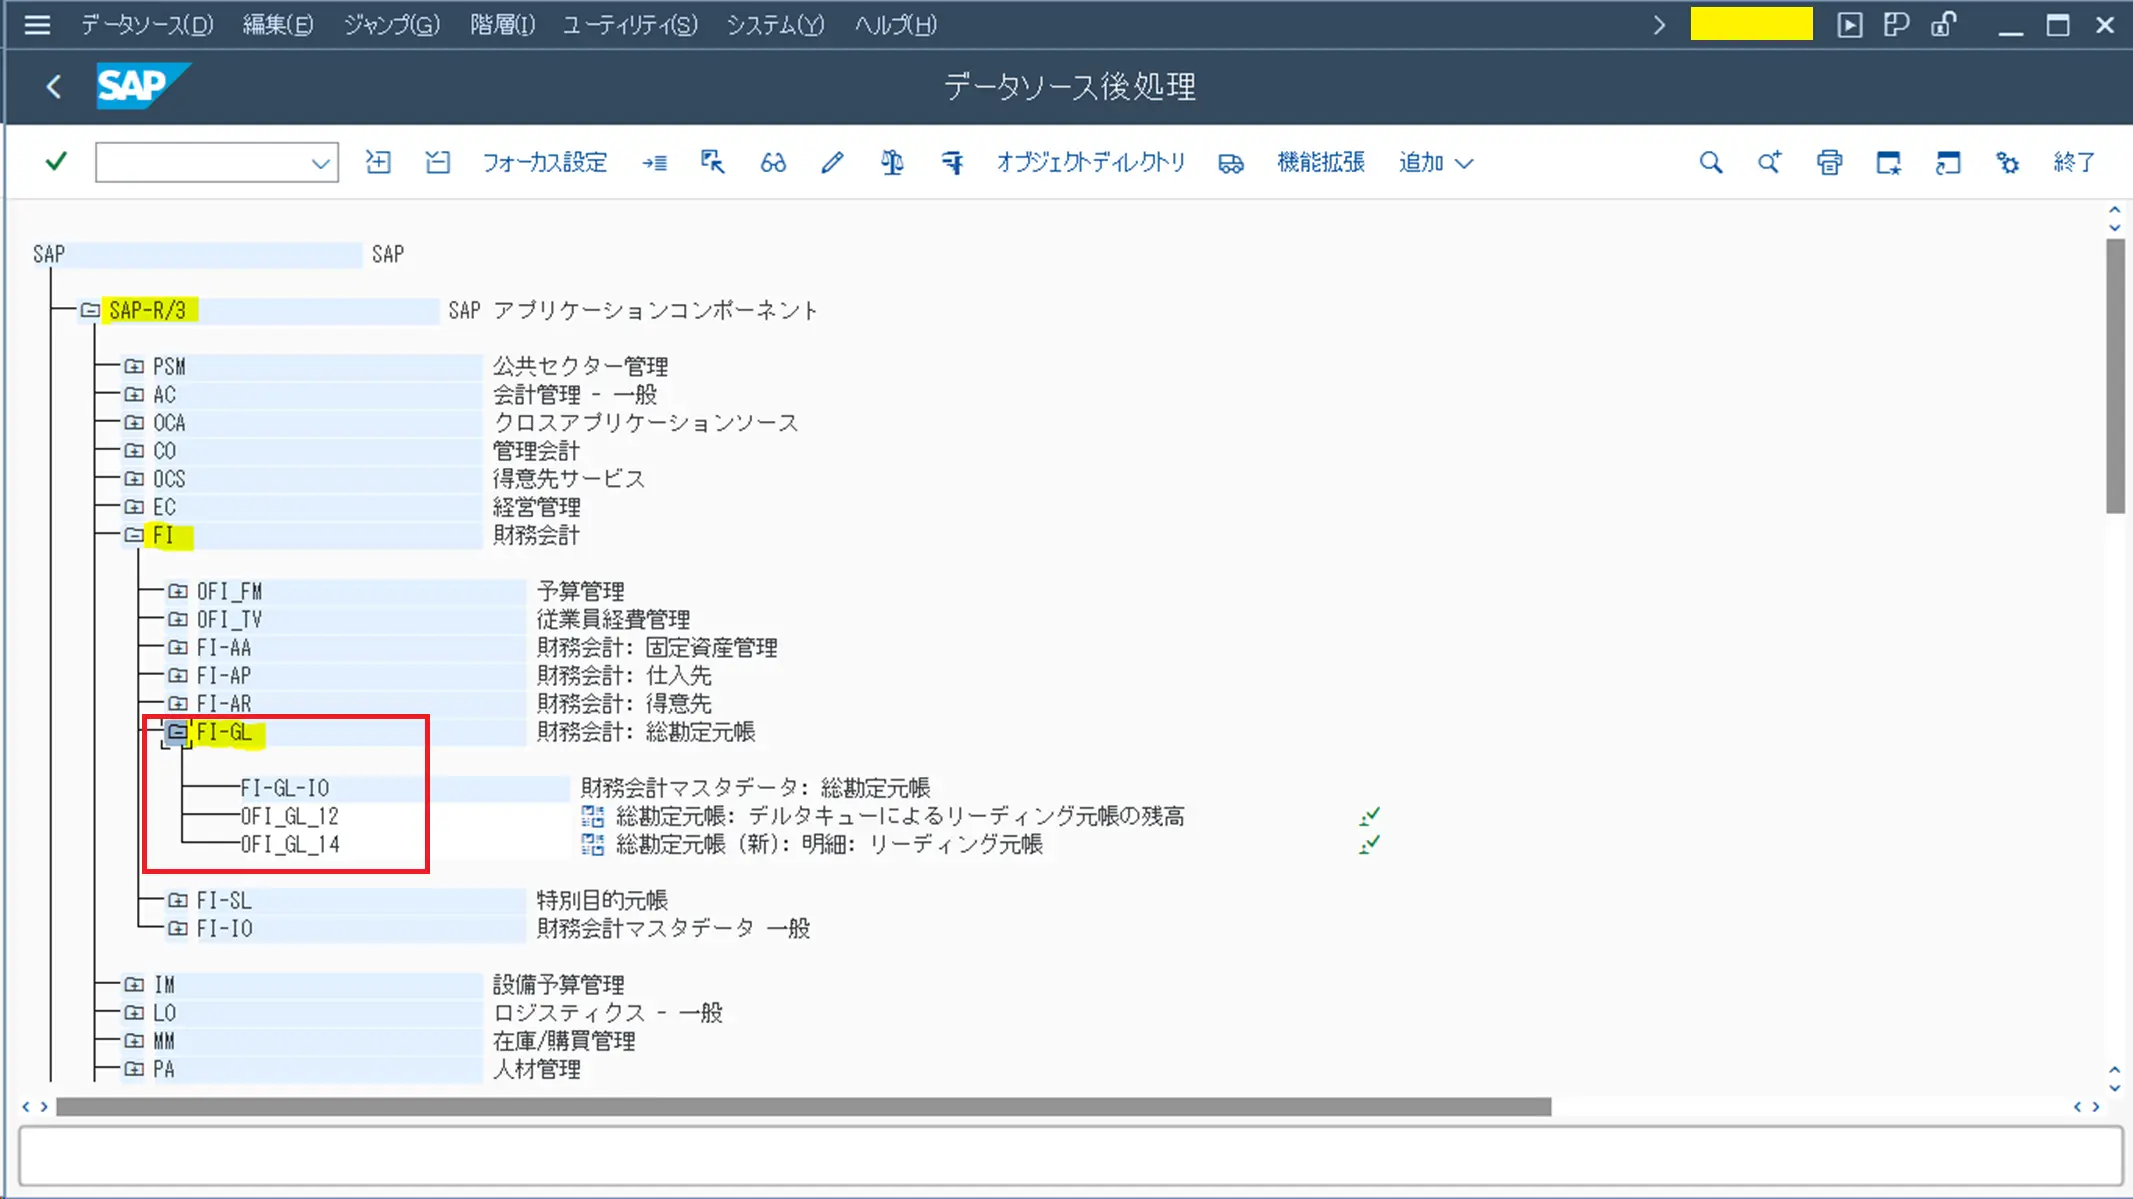Expand the PSM folder node

click(x=134, y=366)
